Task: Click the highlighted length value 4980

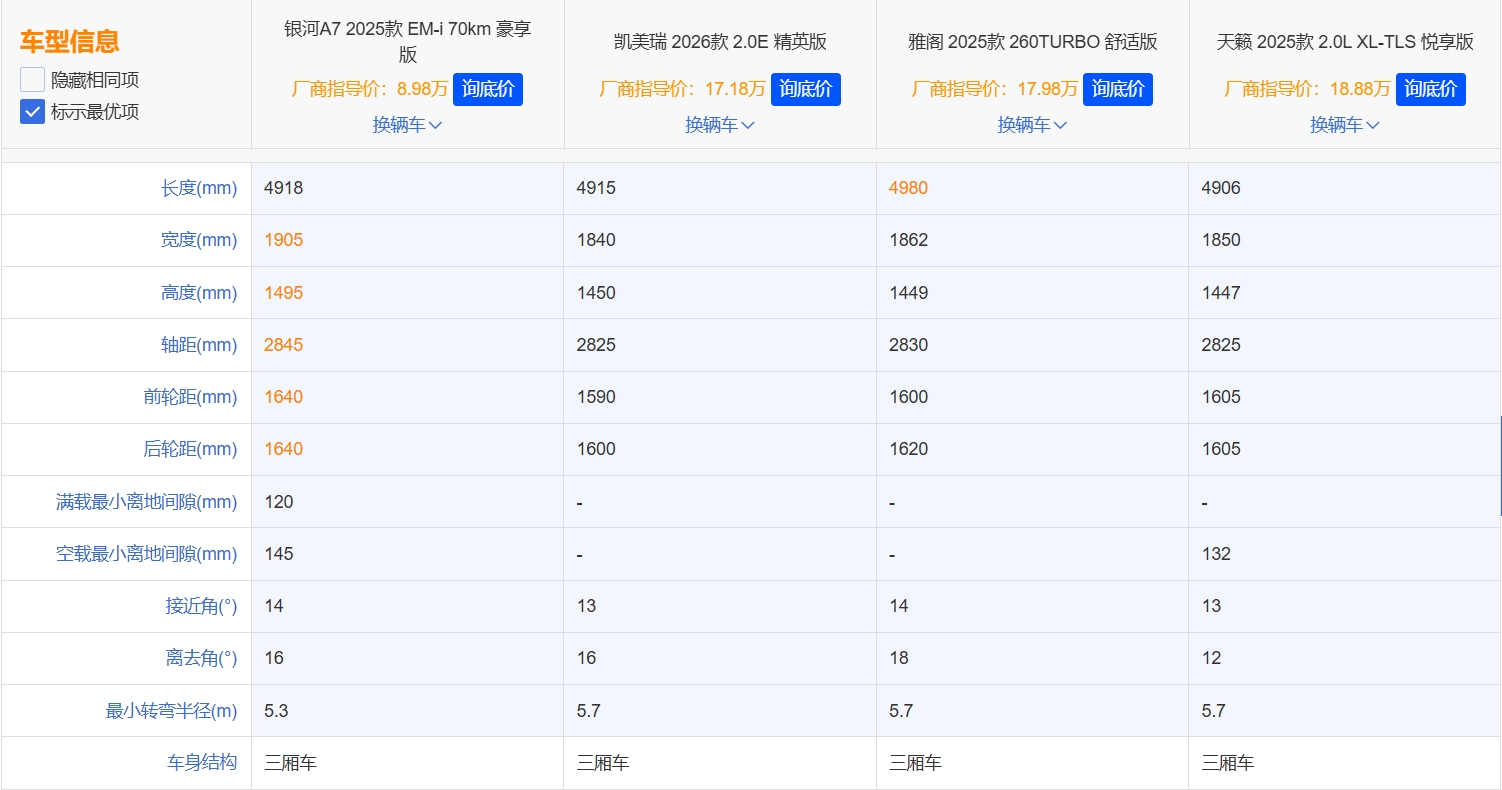Action: coord(908,188)
